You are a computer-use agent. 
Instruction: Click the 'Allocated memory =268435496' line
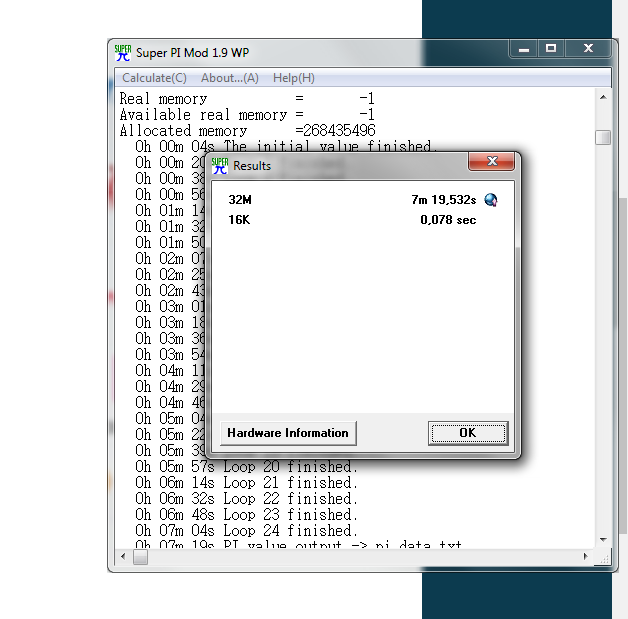point(248,131)
